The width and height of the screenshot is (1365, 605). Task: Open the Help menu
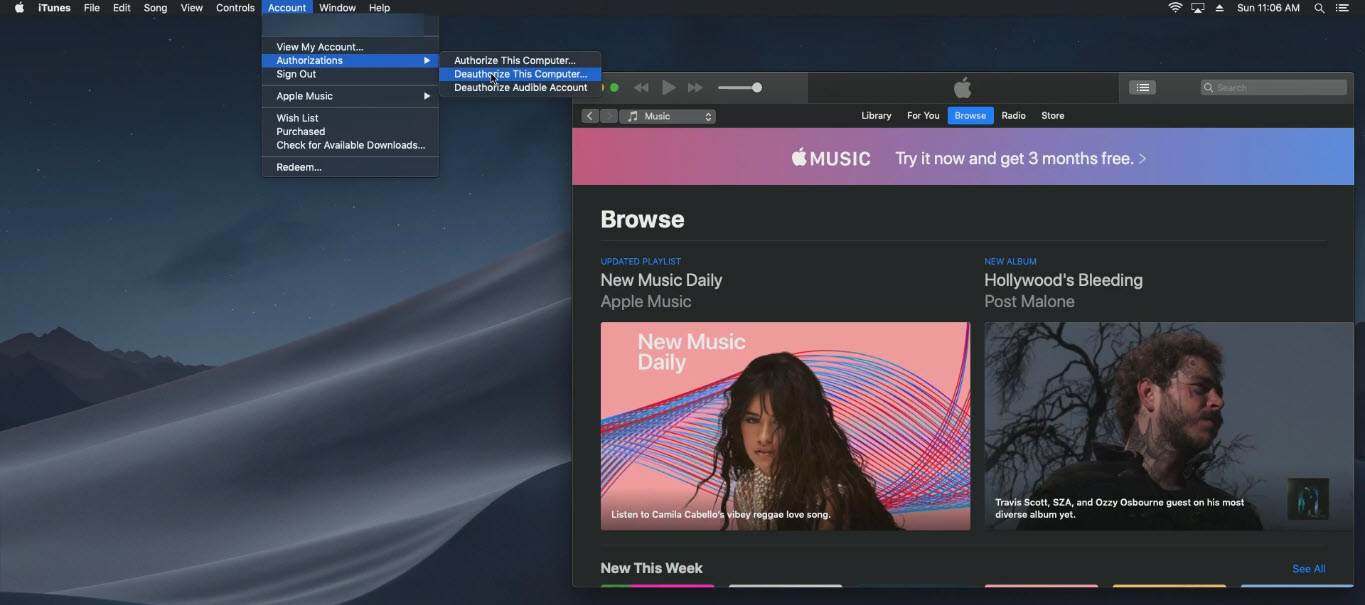[x=379, y=8]
